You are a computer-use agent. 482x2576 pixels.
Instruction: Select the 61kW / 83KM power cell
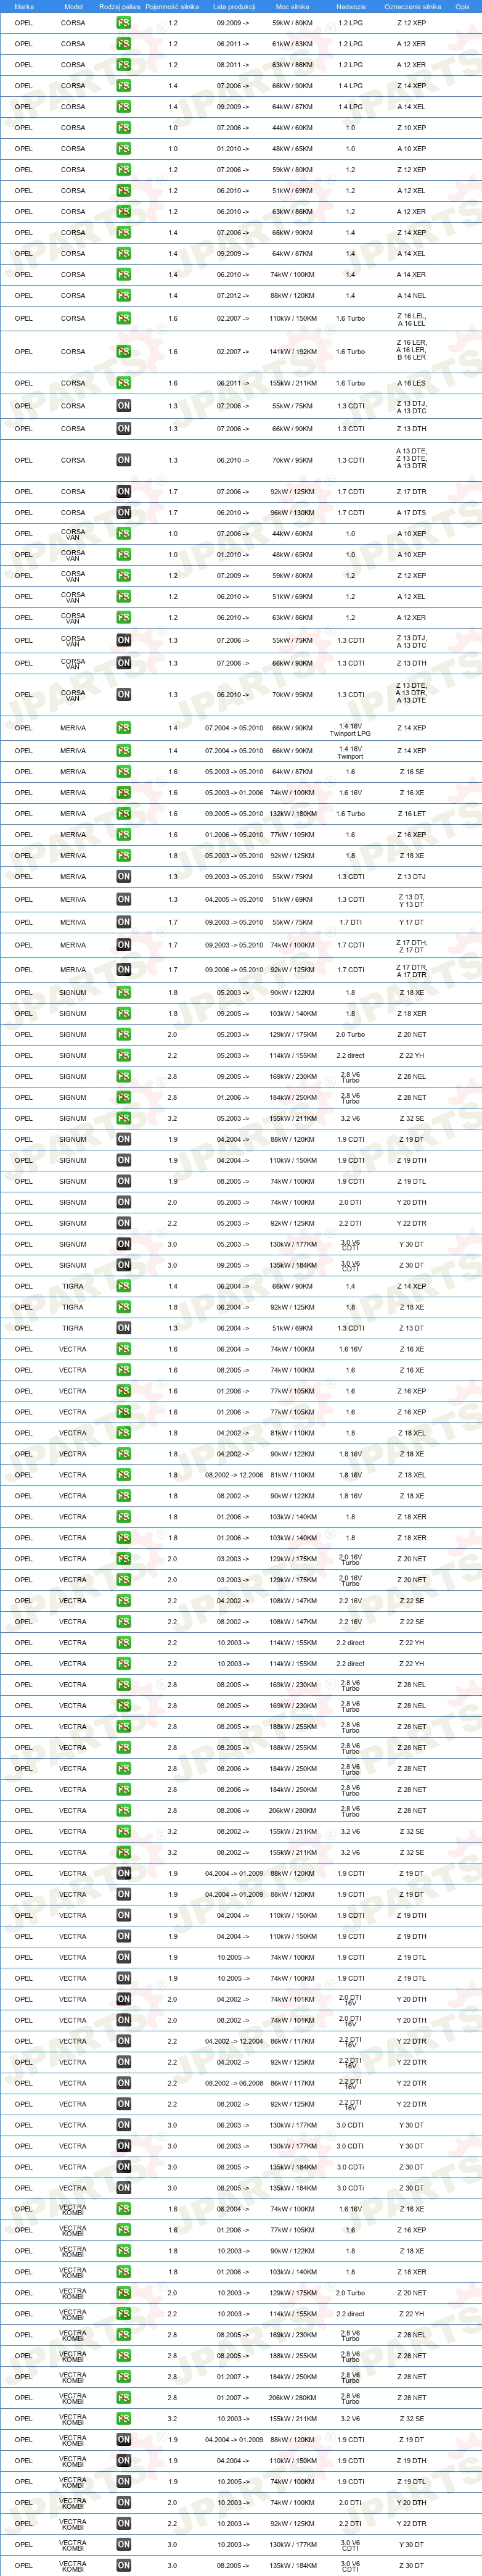tap(292, 44)
